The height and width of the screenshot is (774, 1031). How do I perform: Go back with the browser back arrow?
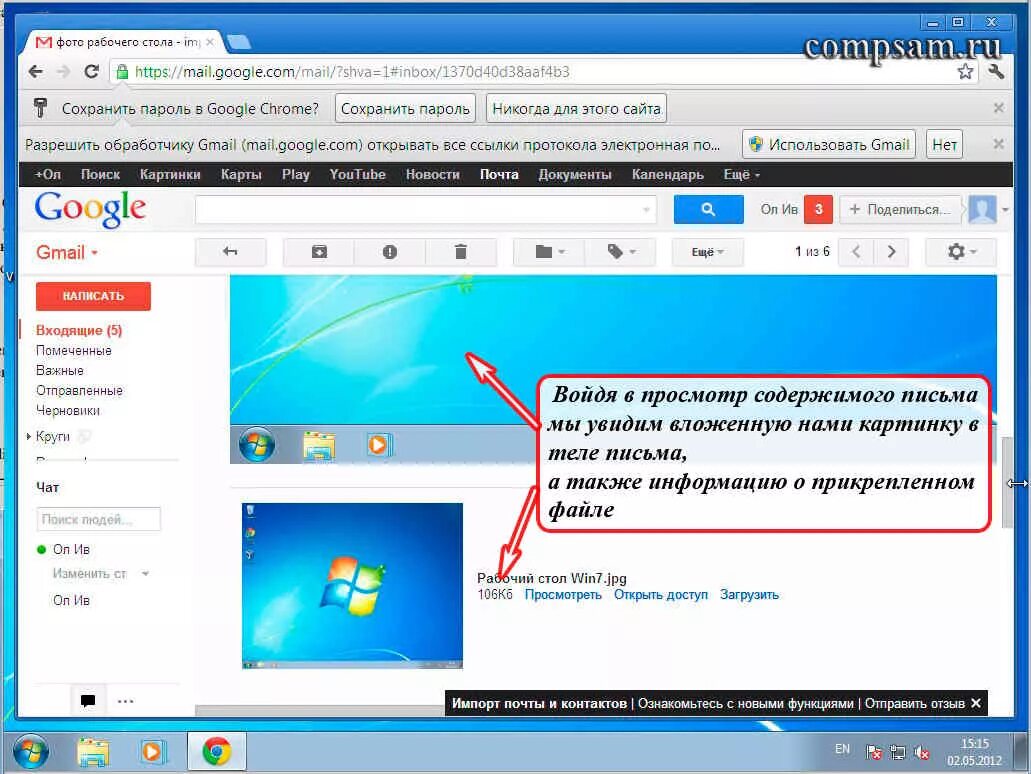coord(36,72)
